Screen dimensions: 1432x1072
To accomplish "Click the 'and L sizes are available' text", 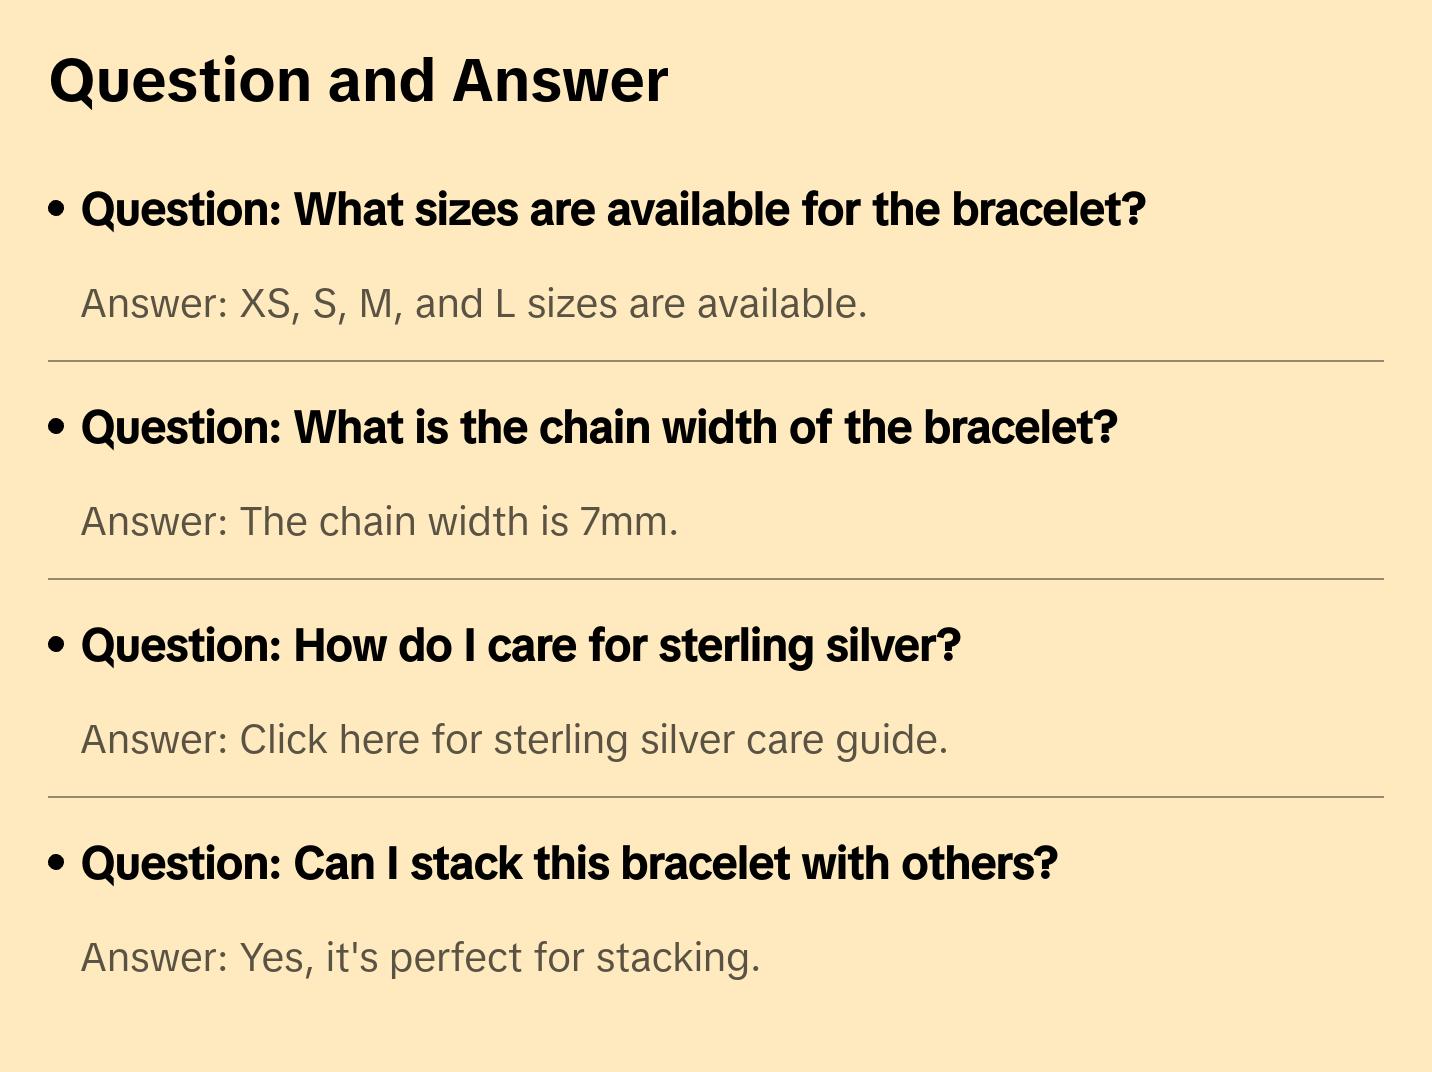I will click(640, 304).
